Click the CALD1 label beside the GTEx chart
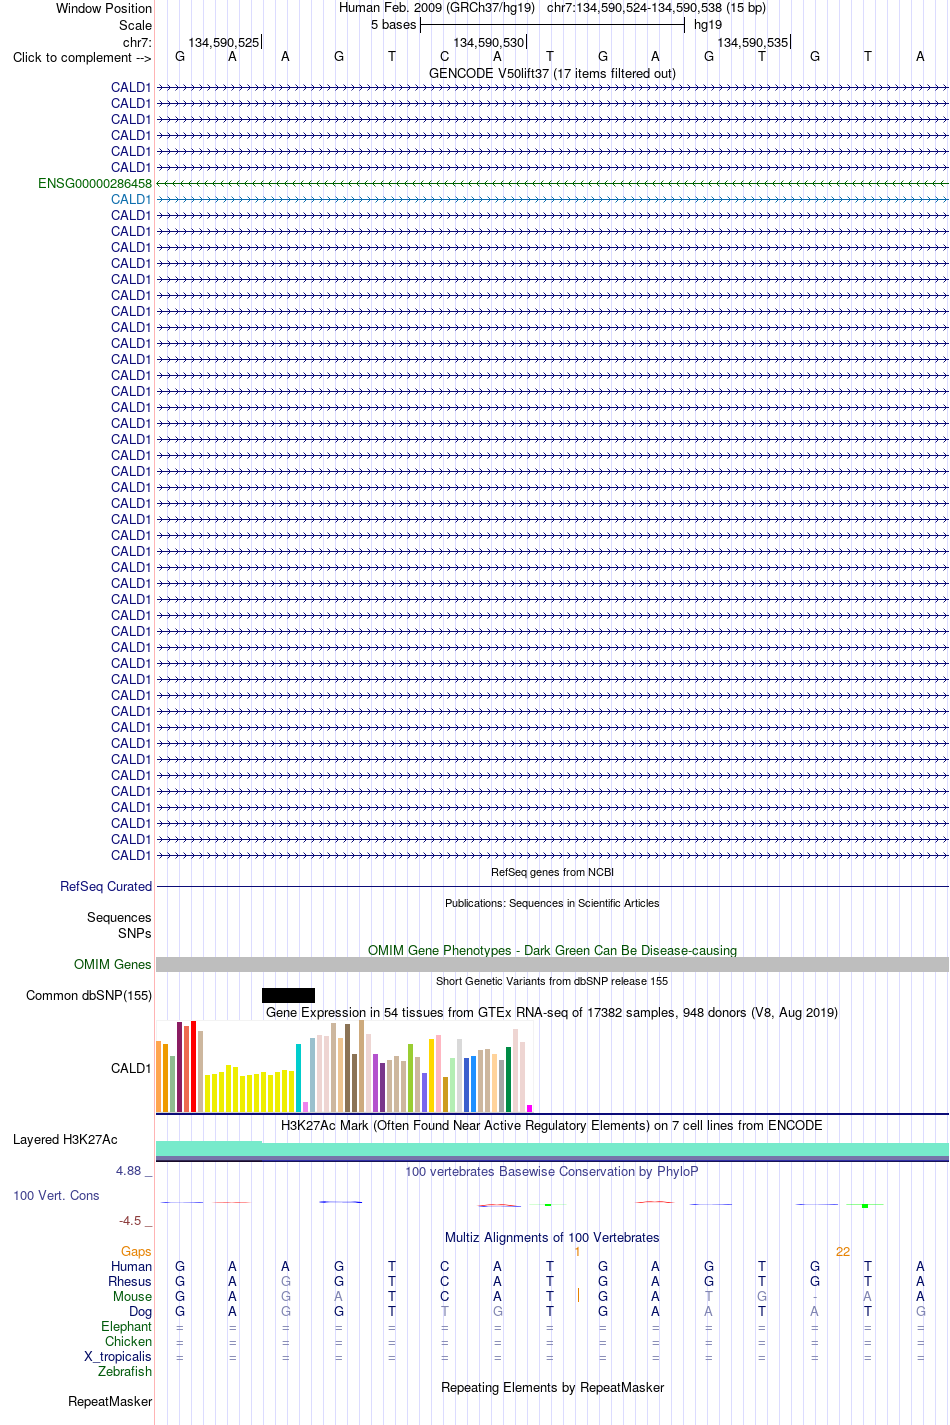Image resolution: width=950 pixels, height=1425 pixels. click(x=131, y=1068)
